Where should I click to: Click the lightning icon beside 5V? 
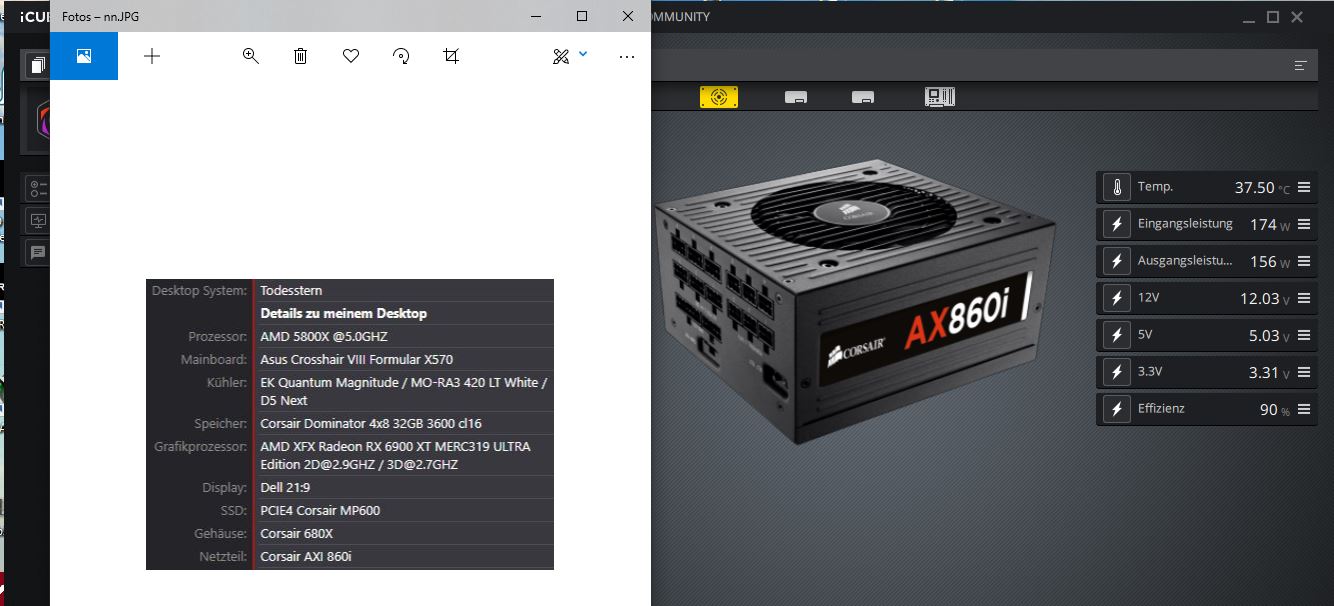[x=1116, y=335]
